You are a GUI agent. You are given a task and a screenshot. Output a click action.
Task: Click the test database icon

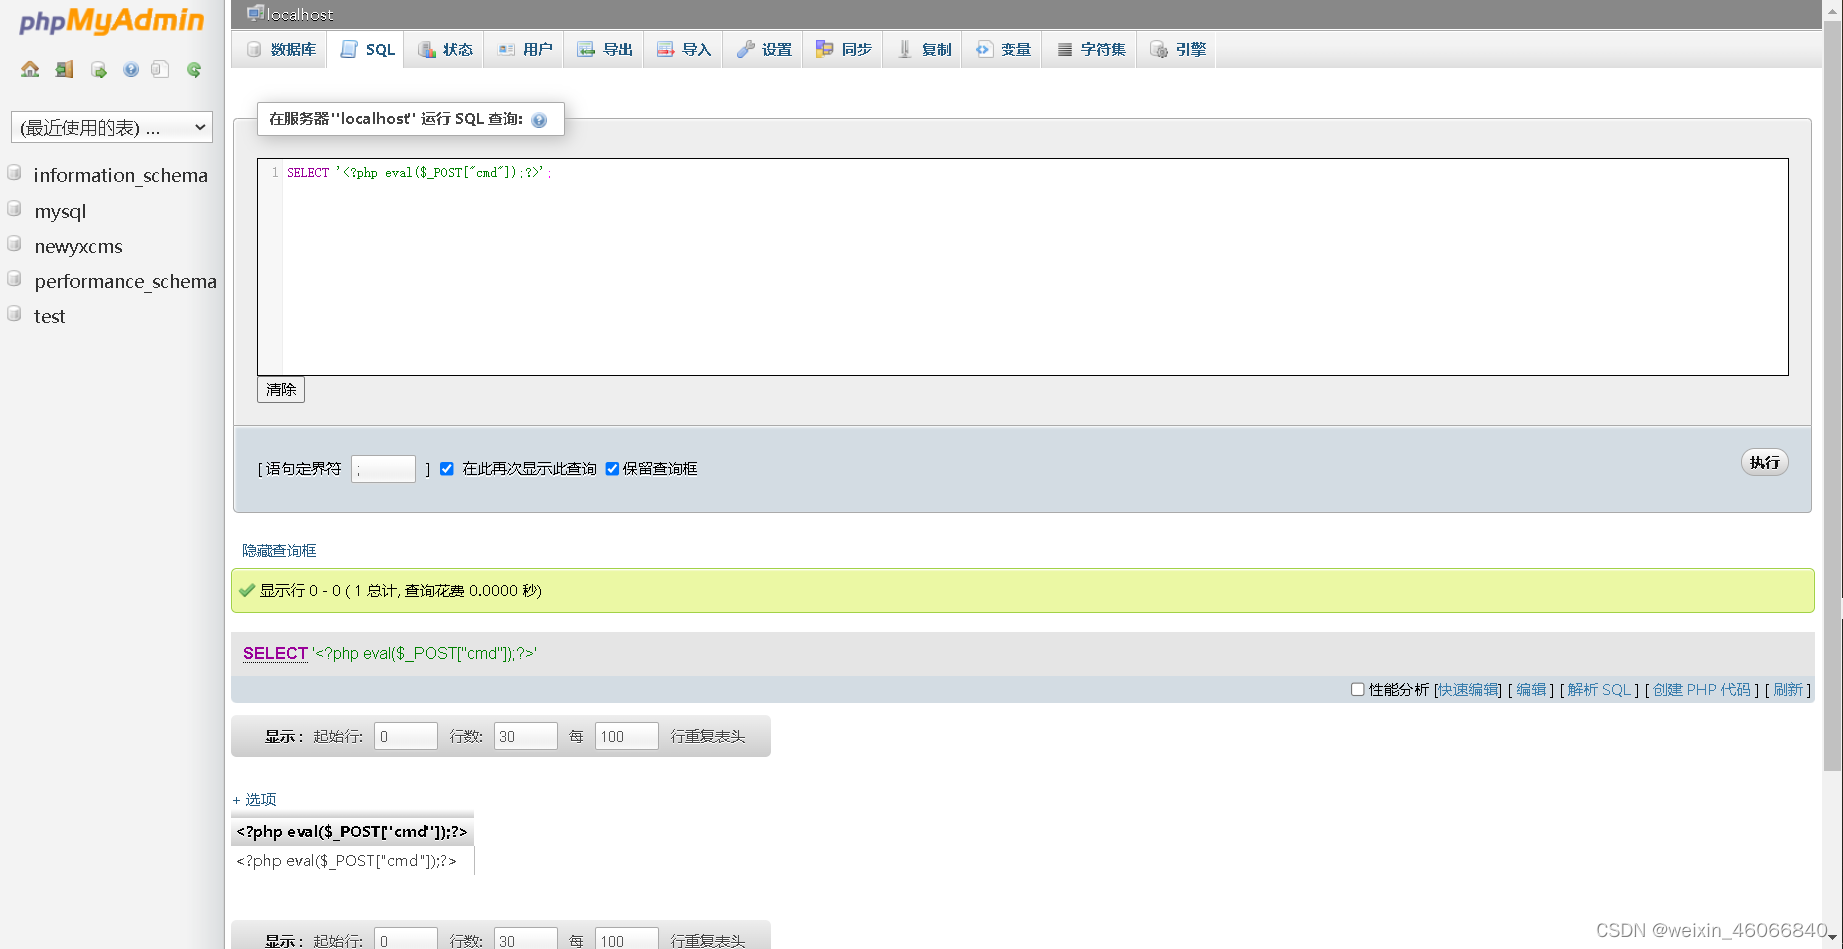click(14, 314)
